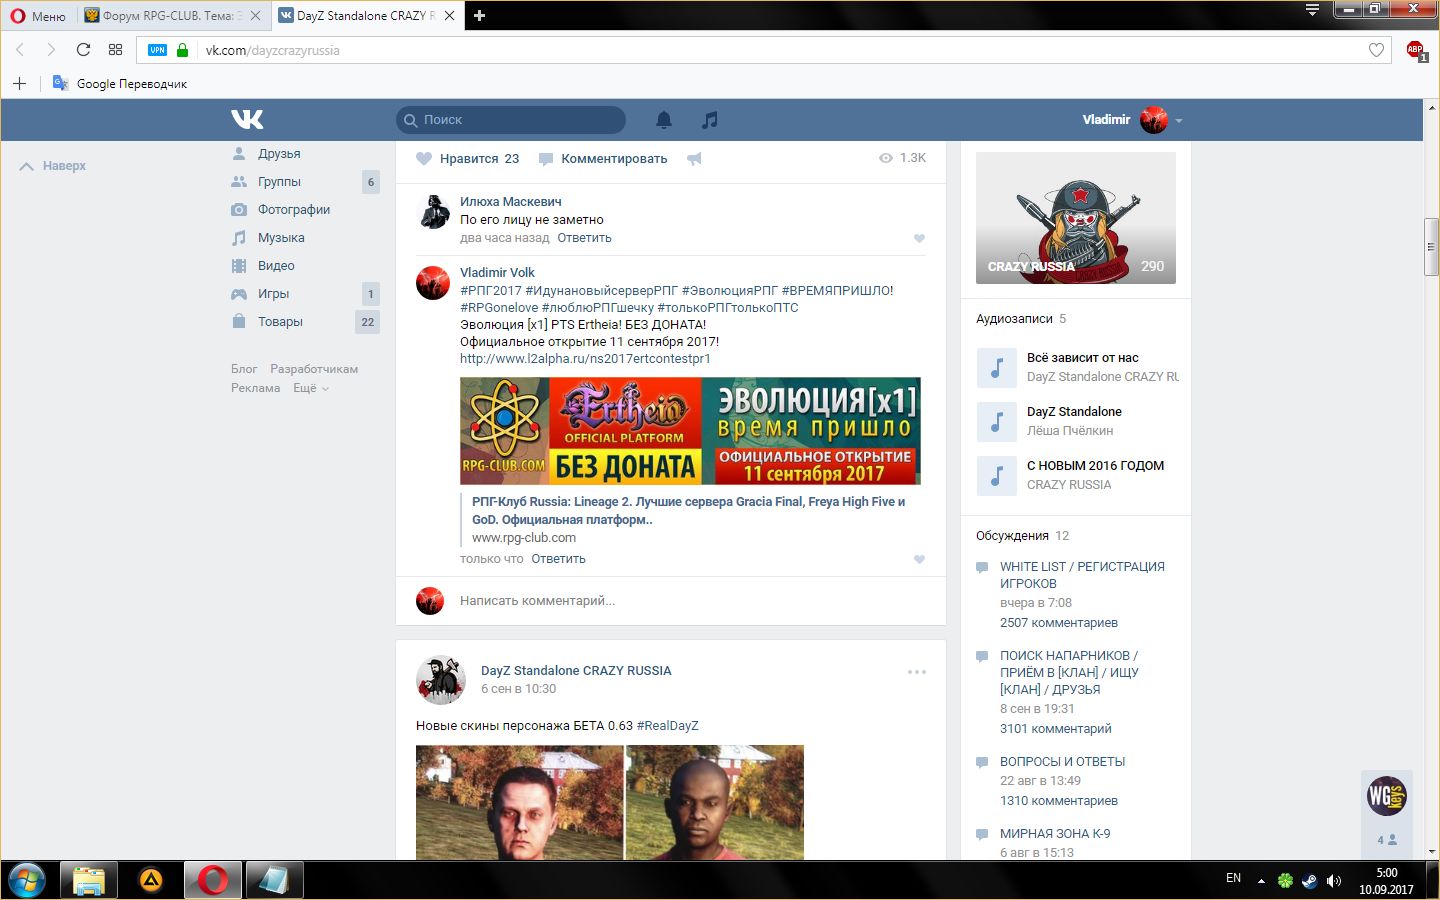Open РПГ-Клуб Russia Lineage 2 link title
1440x900 pixels.
coord(688,511)
